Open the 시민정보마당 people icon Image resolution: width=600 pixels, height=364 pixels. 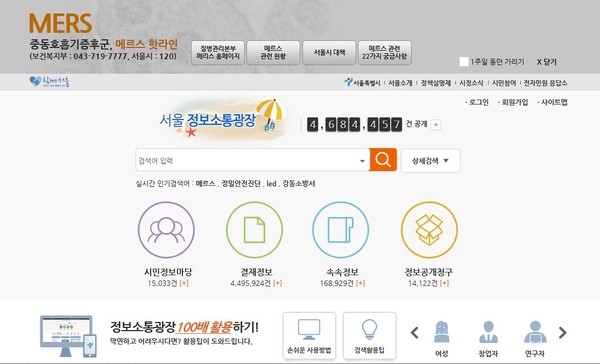[166, 230]
